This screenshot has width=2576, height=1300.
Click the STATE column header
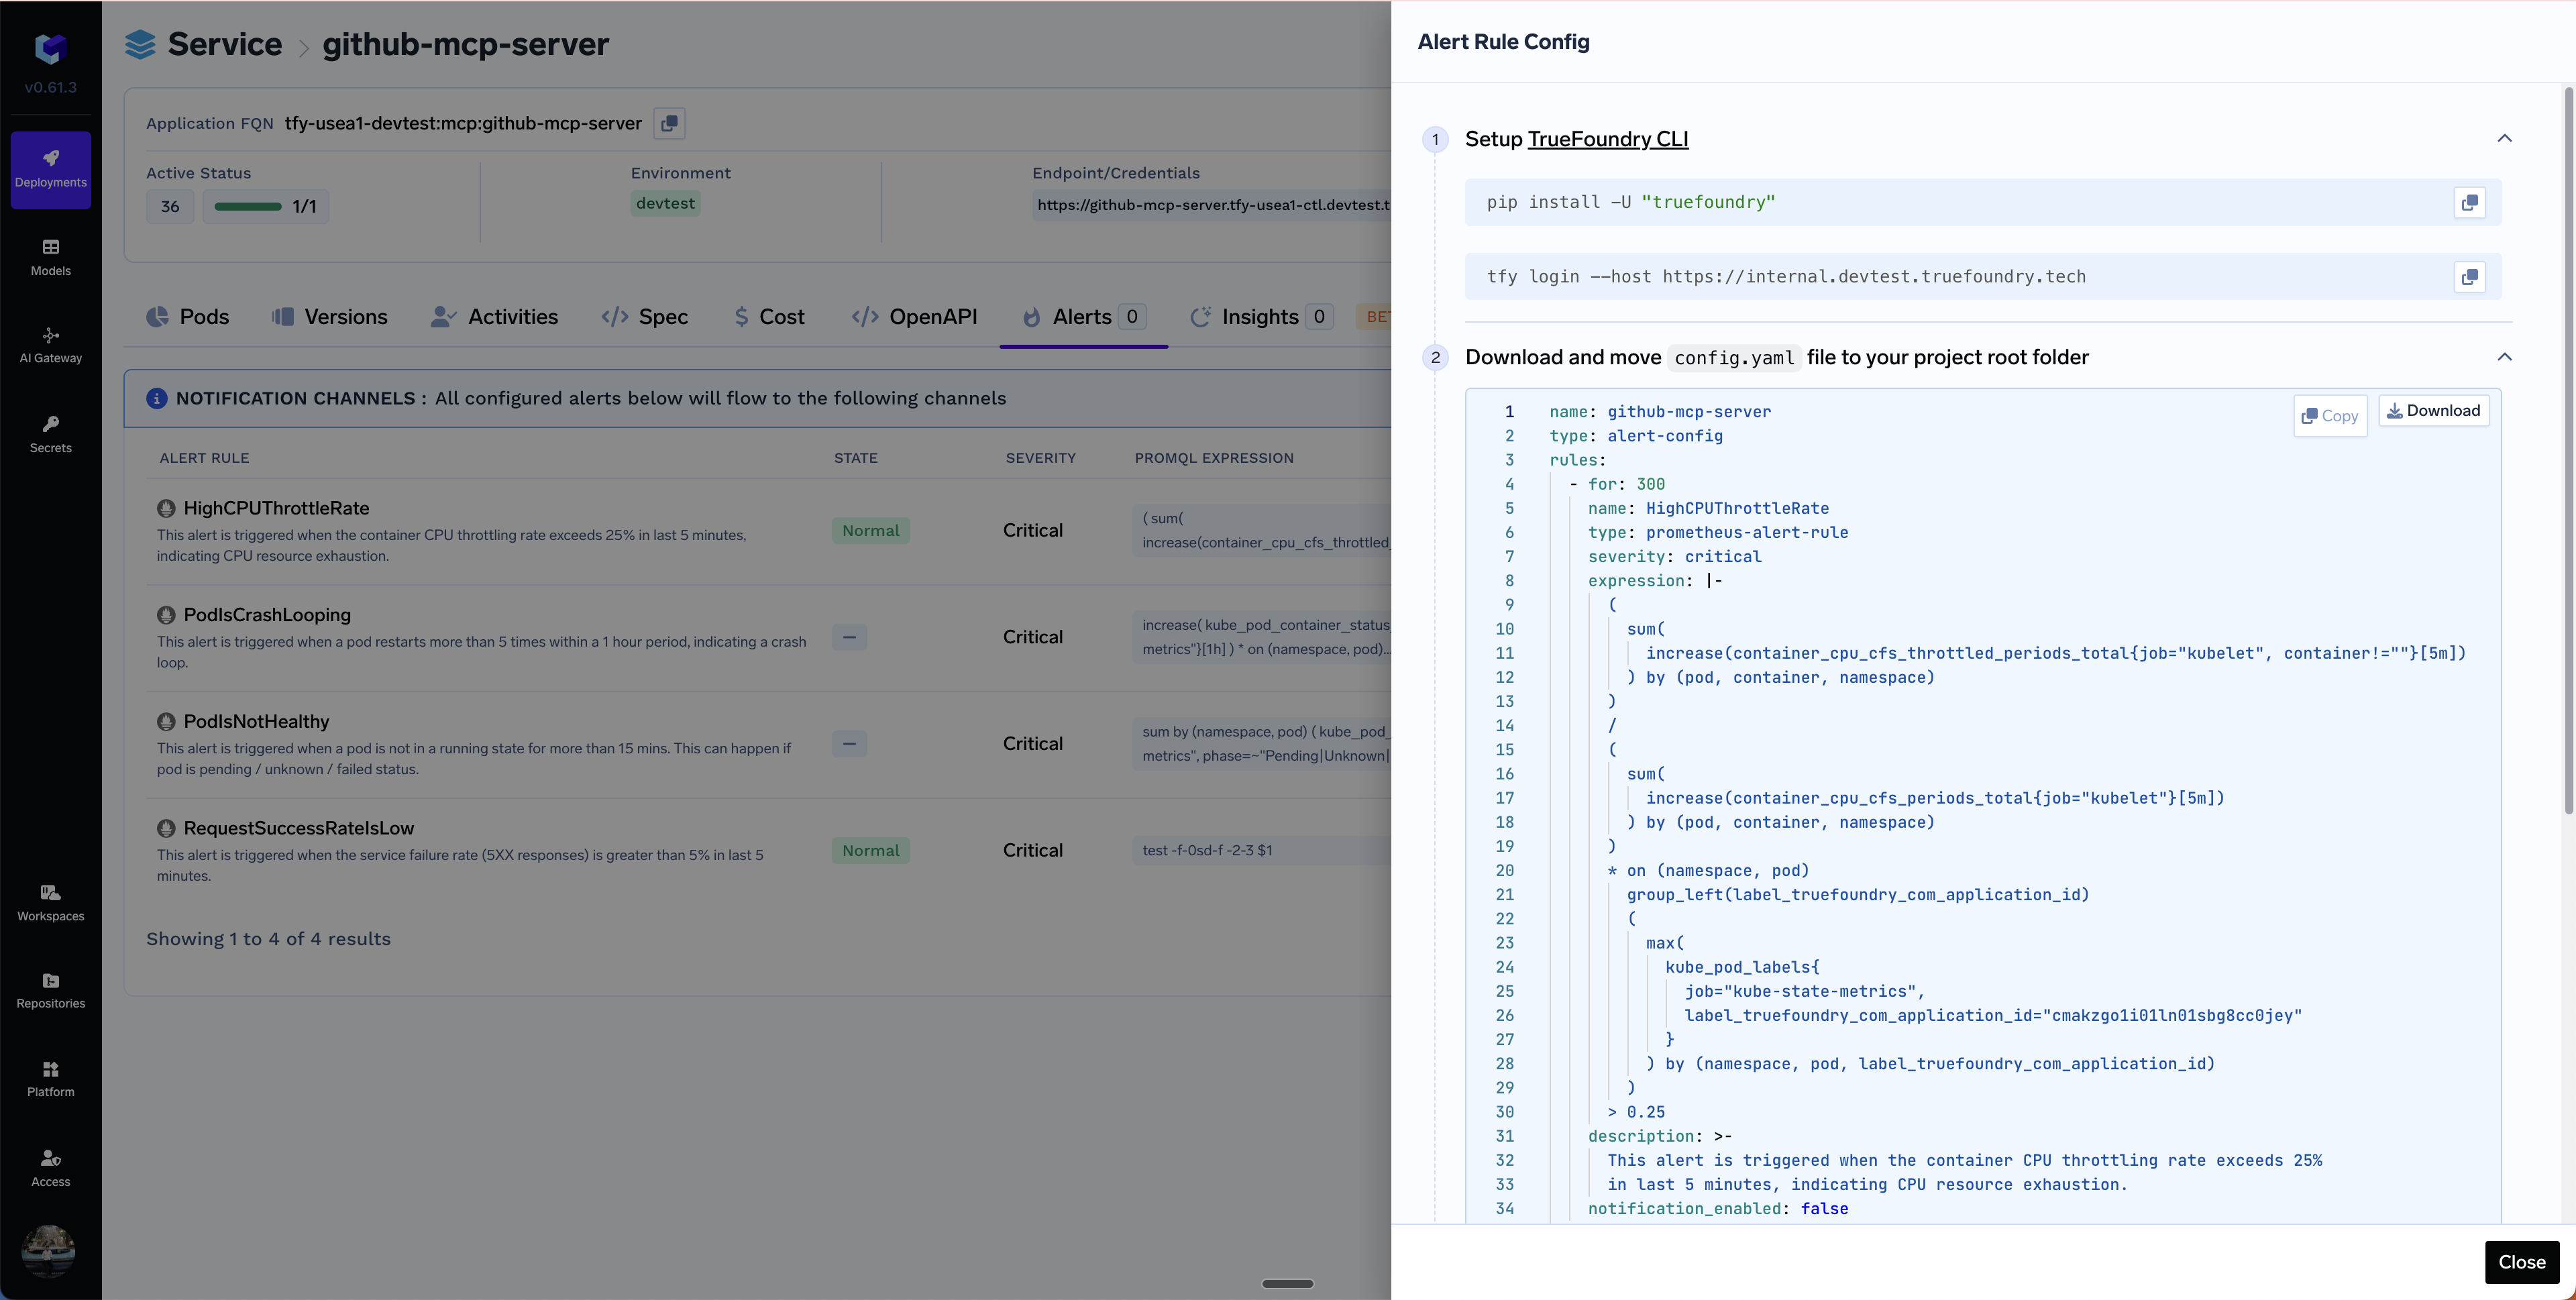coord(855,458)
